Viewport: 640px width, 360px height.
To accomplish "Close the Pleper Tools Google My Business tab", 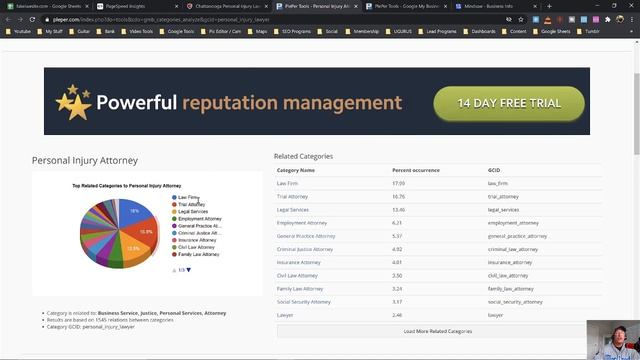I will [445, 6].
